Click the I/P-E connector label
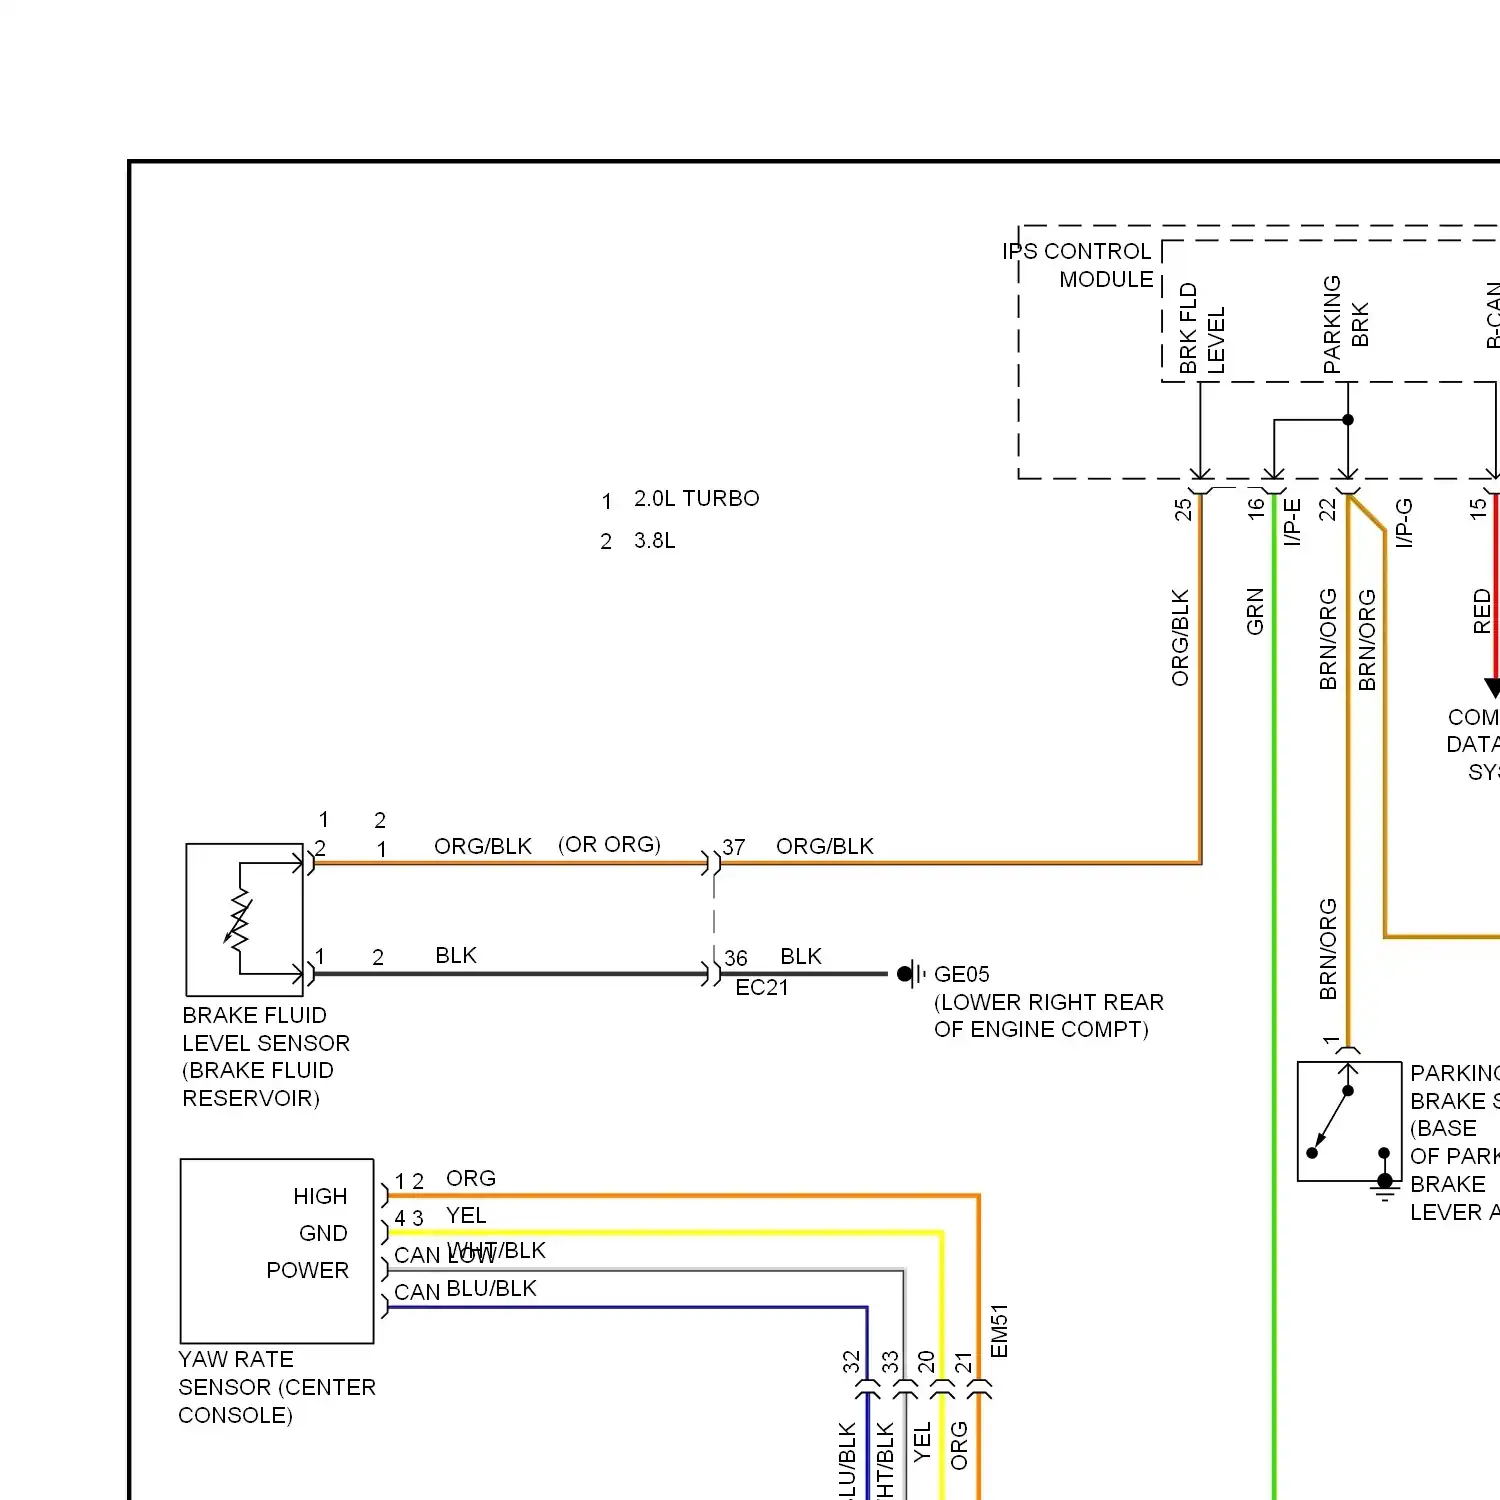This screenshot has height=1500, width=1500. pos(1292,522)
